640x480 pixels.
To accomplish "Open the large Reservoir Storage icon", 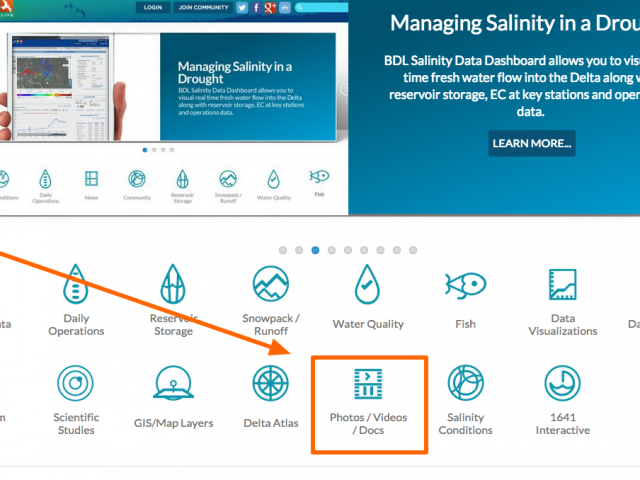I will click(173, 284).
